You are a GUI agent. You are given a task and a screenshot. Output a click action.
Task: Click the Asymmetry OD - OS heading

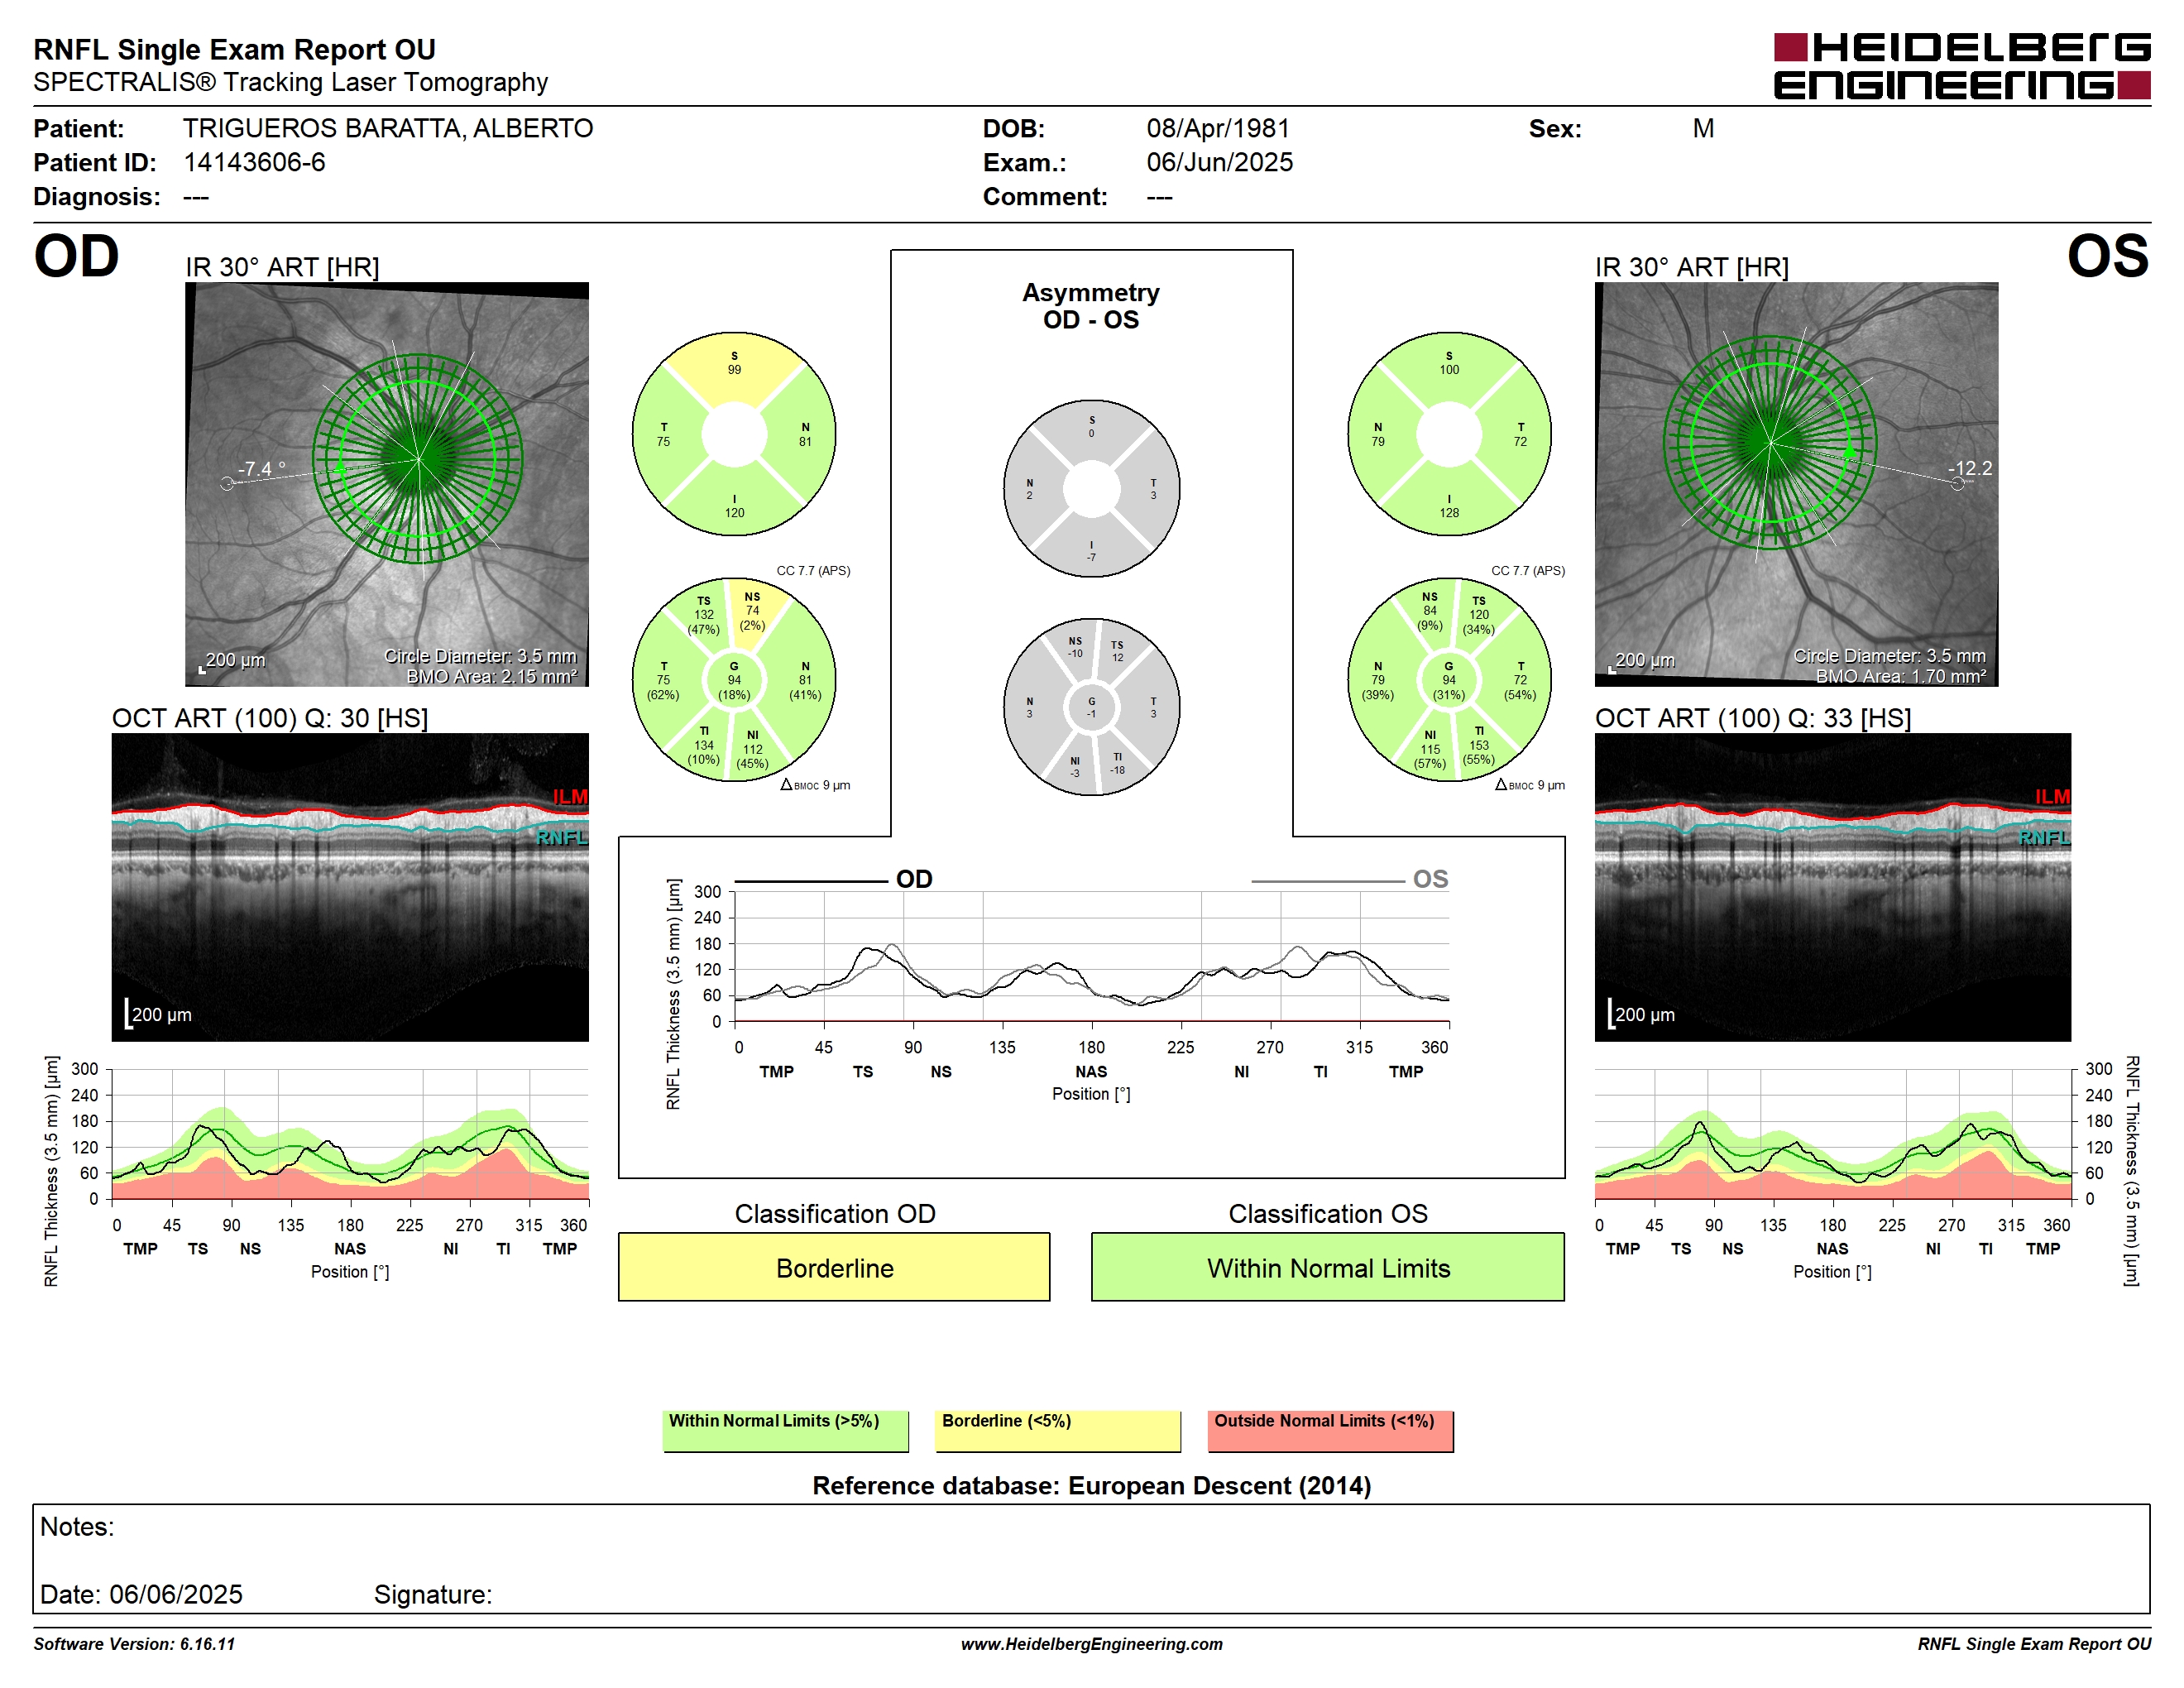coord(1091,306)
